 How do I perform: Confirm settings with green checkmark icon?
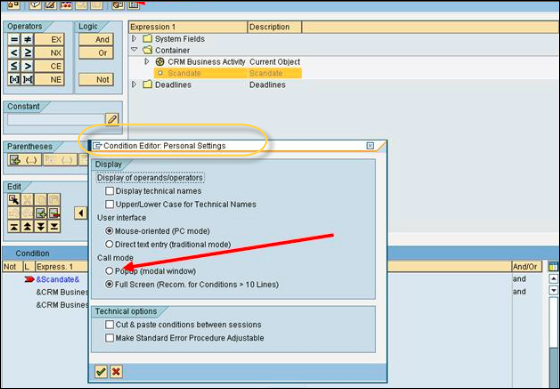click(101, 372)
